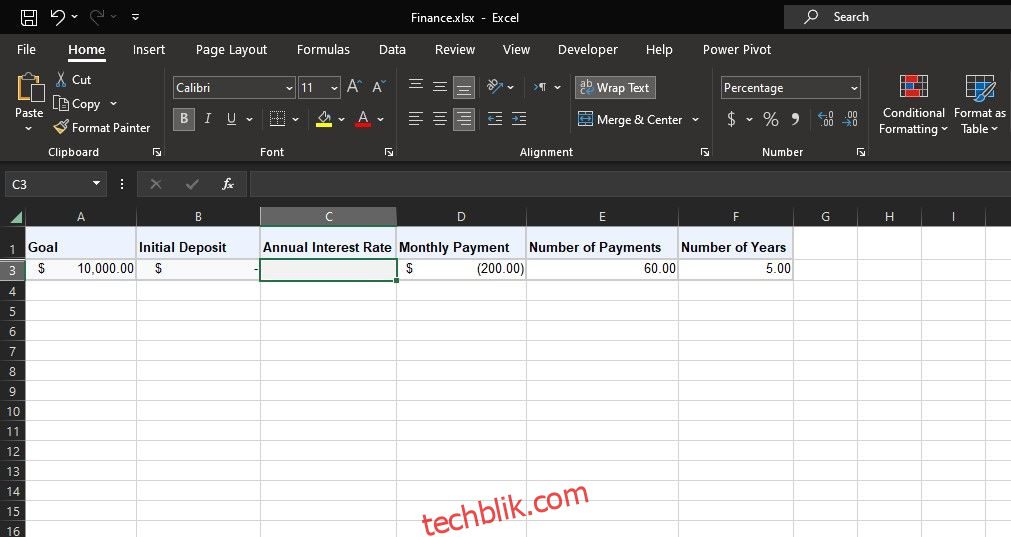Increase font size
This screenshot has height=537, width=1011.
[x=354, y=86]
